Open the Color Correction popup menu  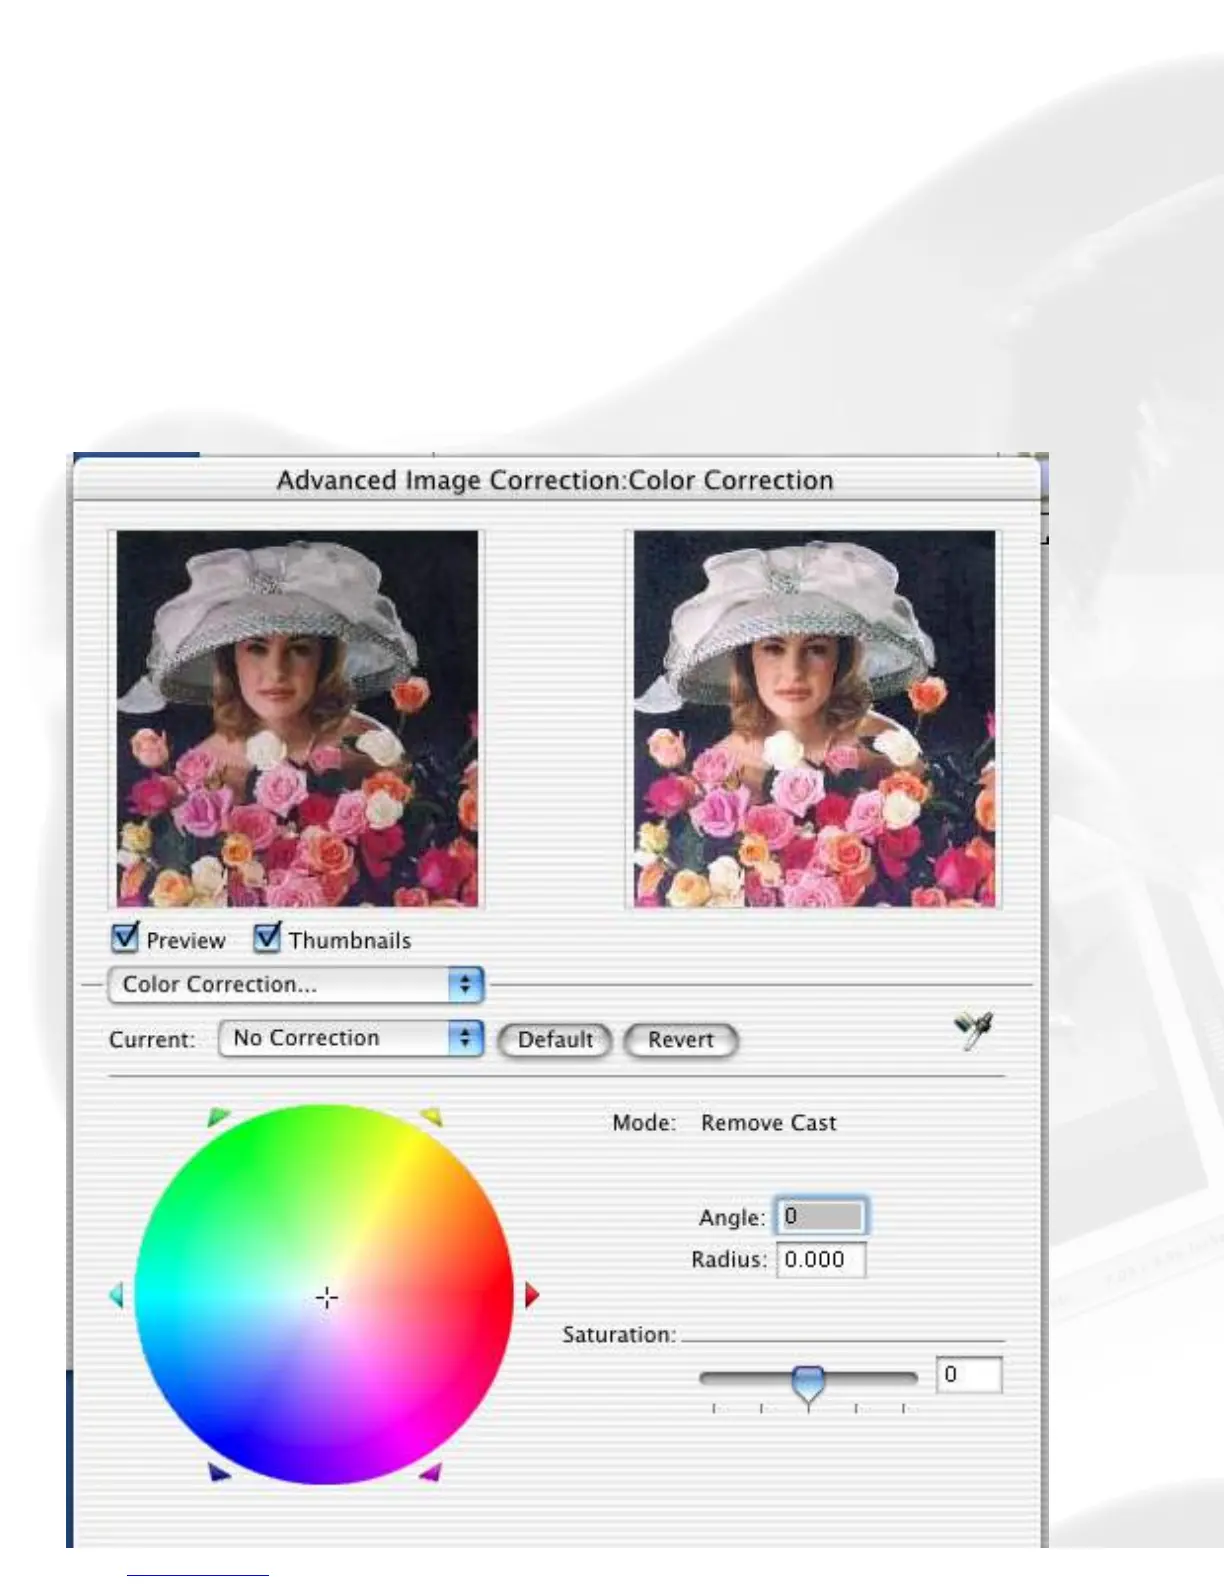click(x=297, y=984)
